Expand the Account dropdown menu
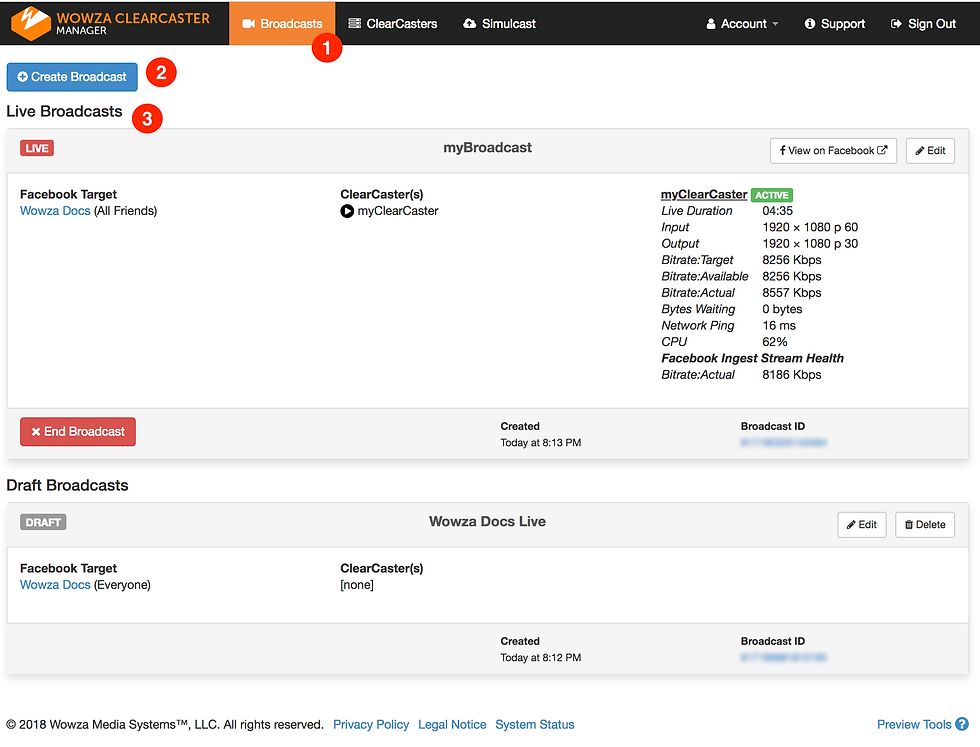 click(x=742, y=24)
